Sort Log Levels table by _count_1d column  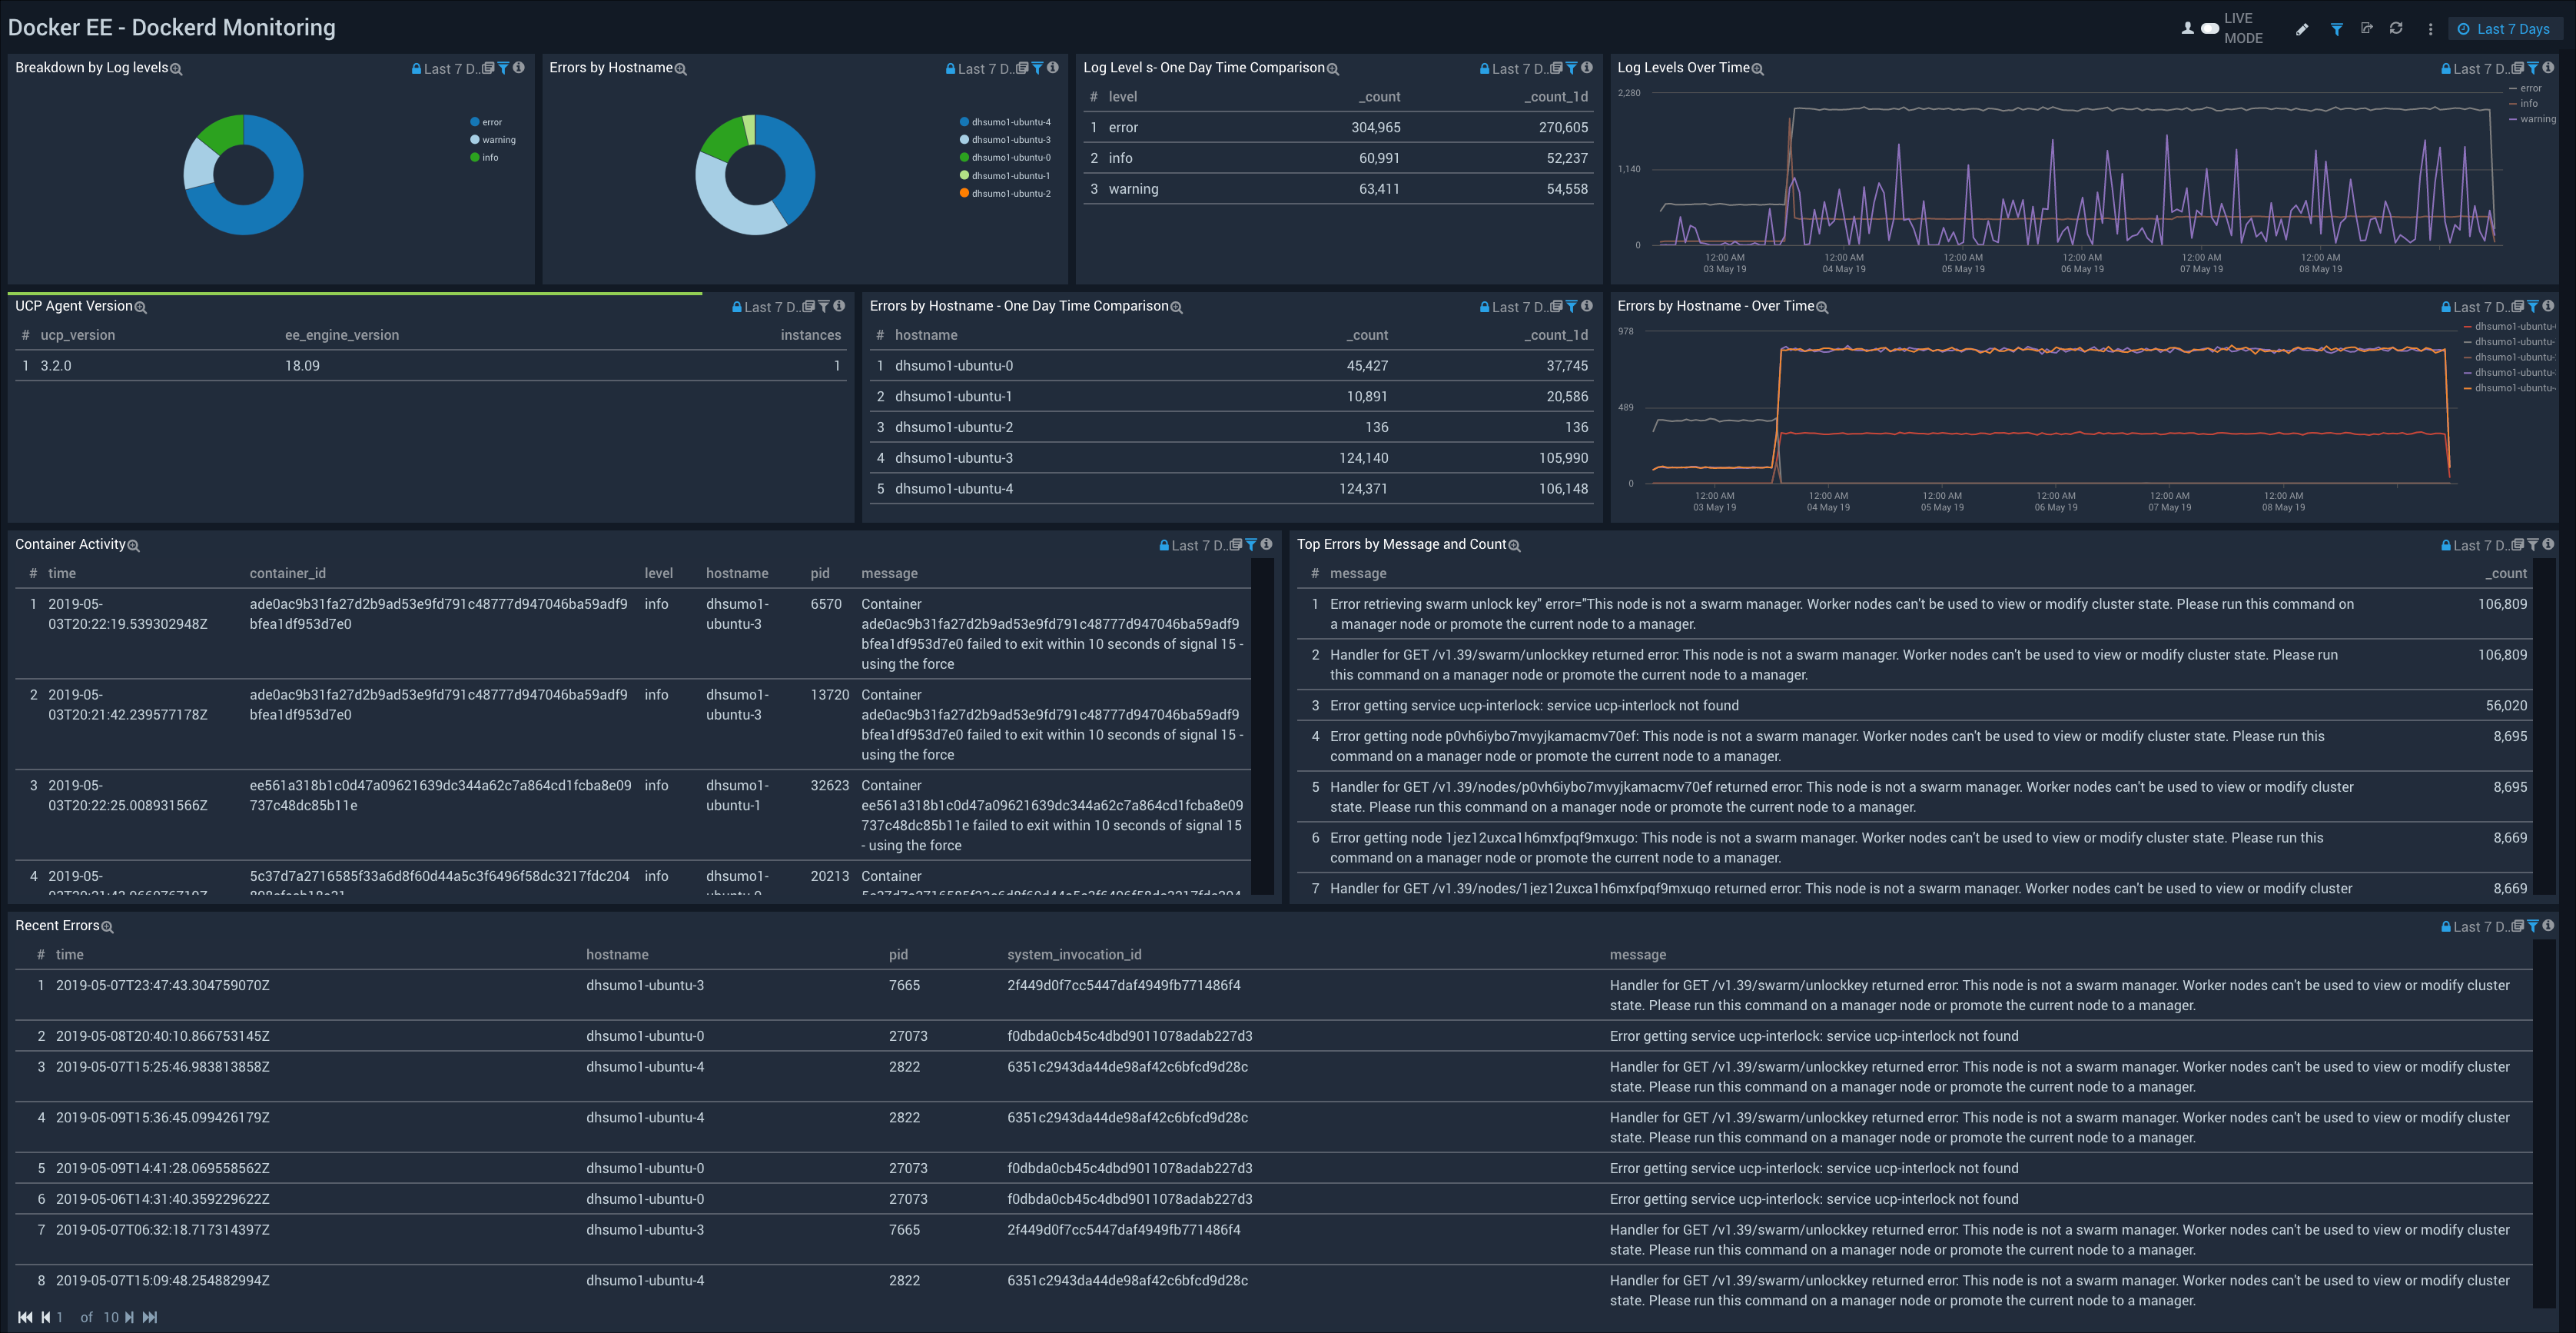point(1556,97)
